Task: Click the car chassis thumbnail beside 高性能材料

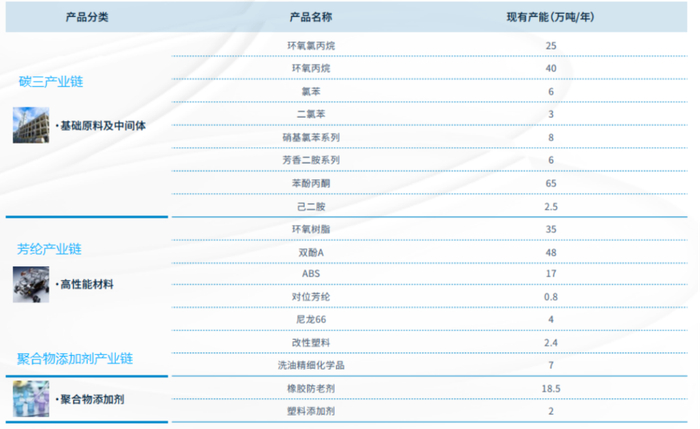Action: tap(31, 284)
